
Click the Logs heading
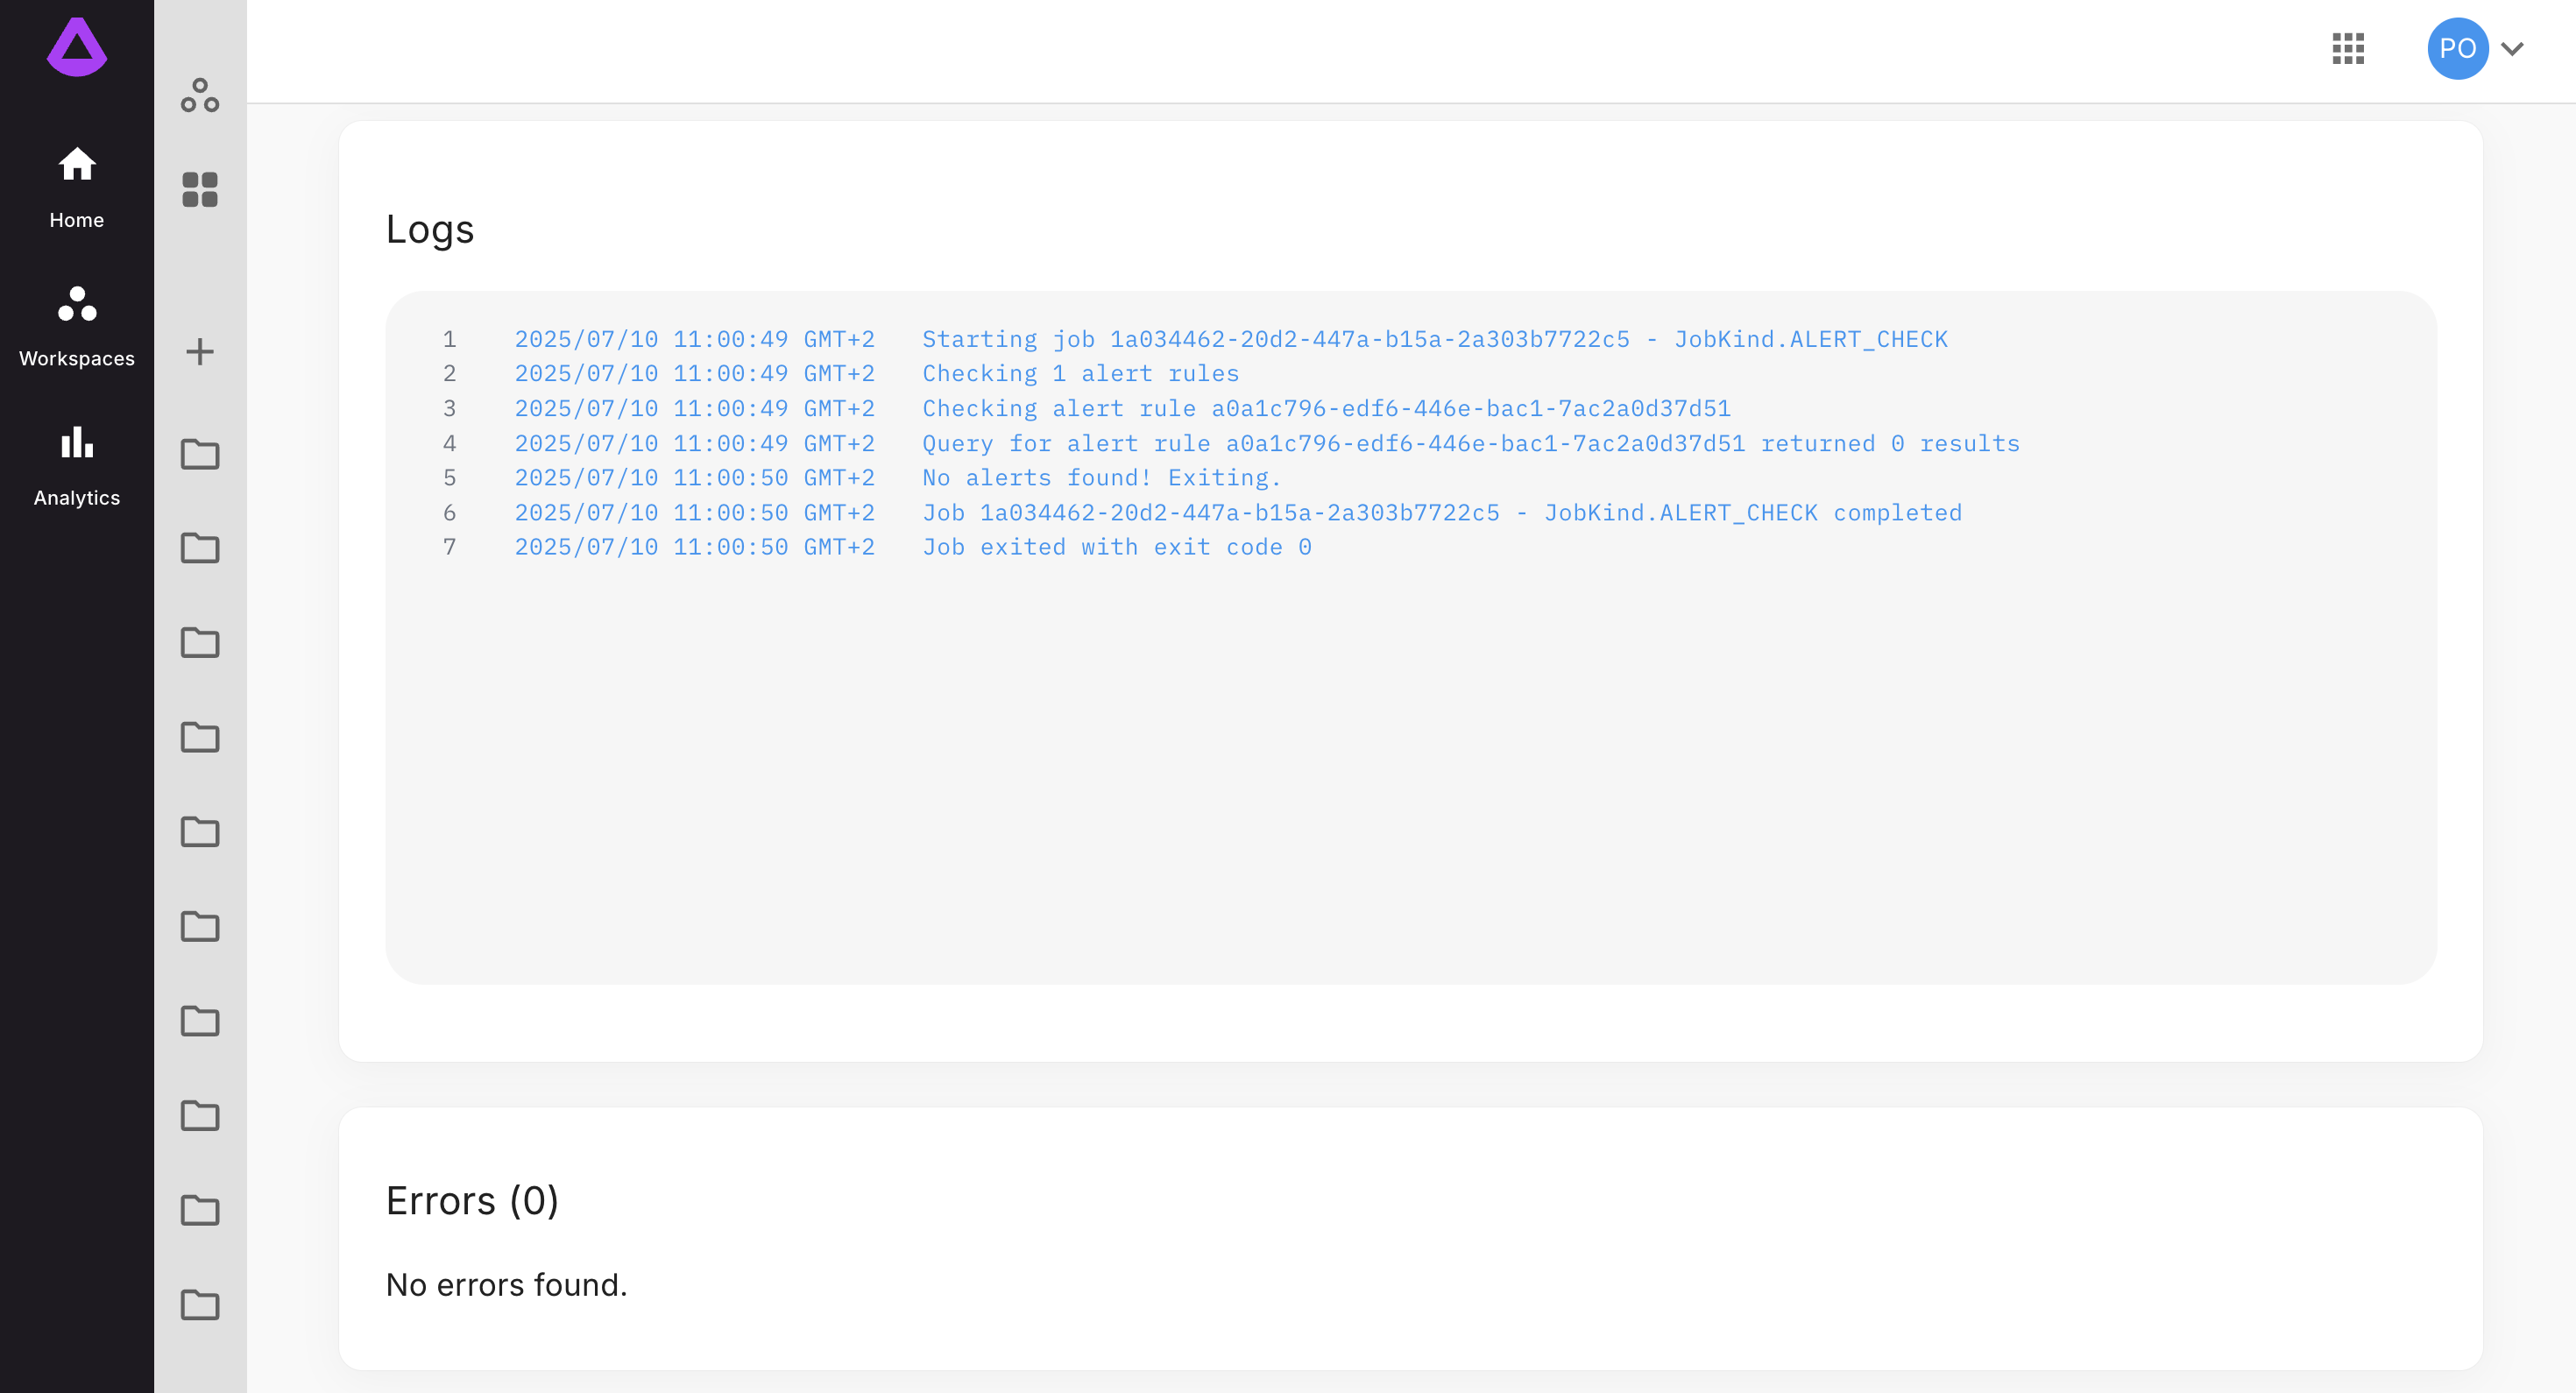[x=430, y=230]
